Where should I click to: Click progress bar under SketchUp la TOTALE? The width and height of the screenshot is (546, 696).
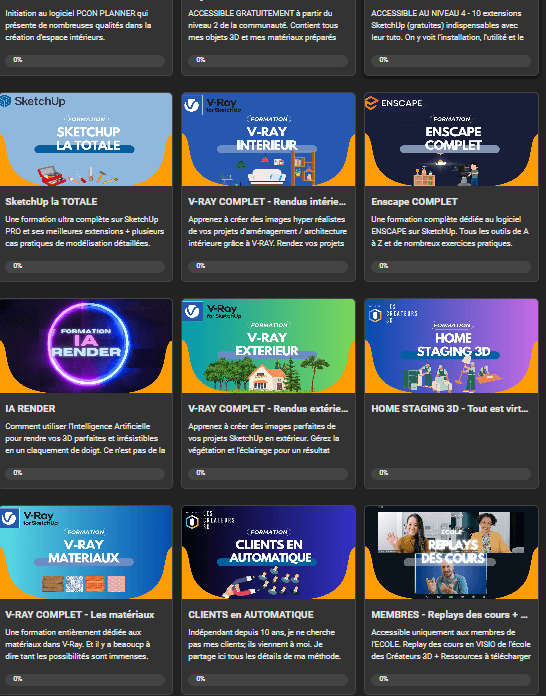[x=85, y=266]
